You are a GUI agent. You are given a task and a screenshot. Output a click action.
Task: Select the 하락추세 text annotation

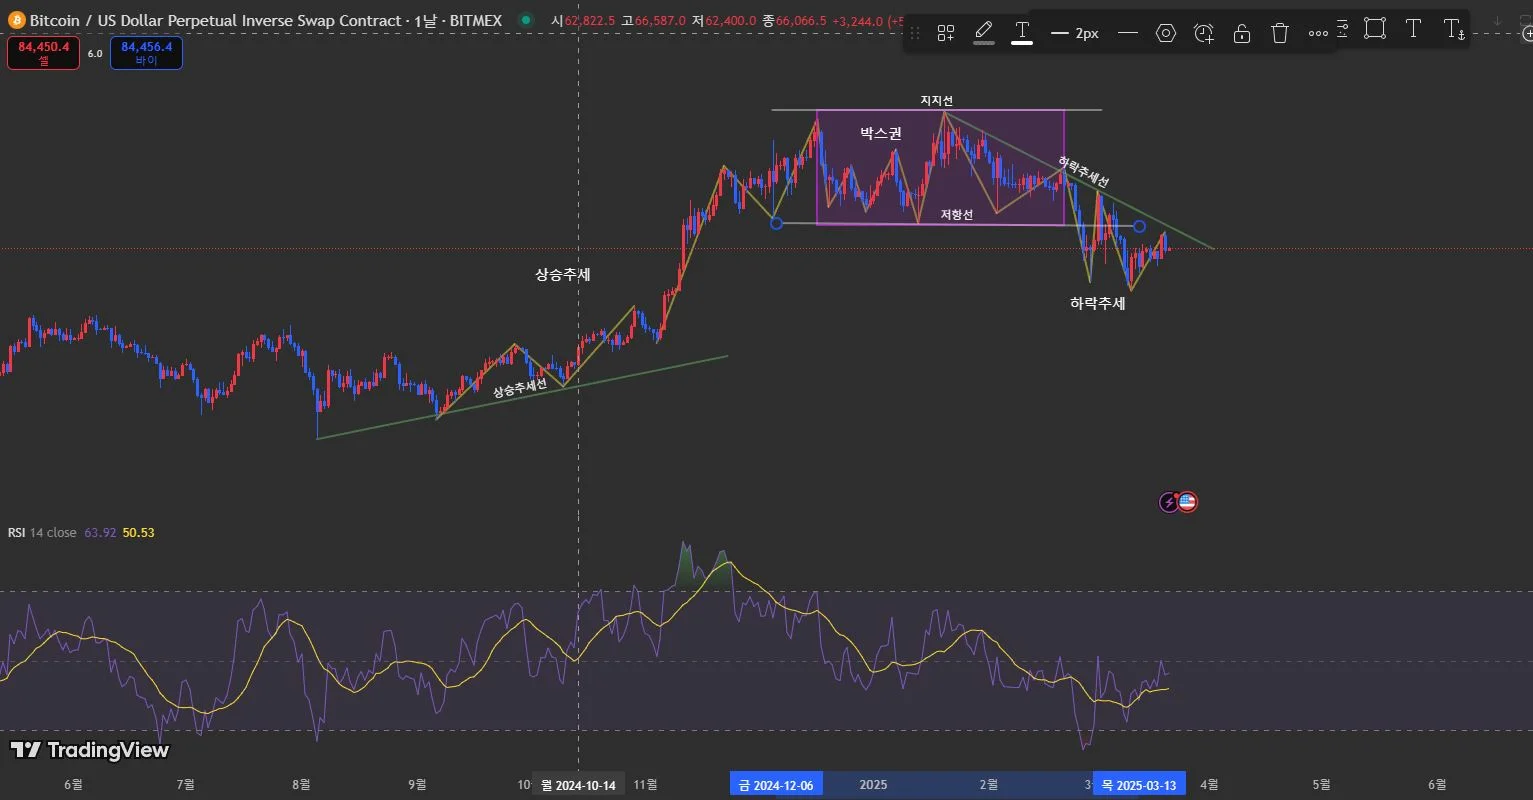click(x=1098, y=303)
